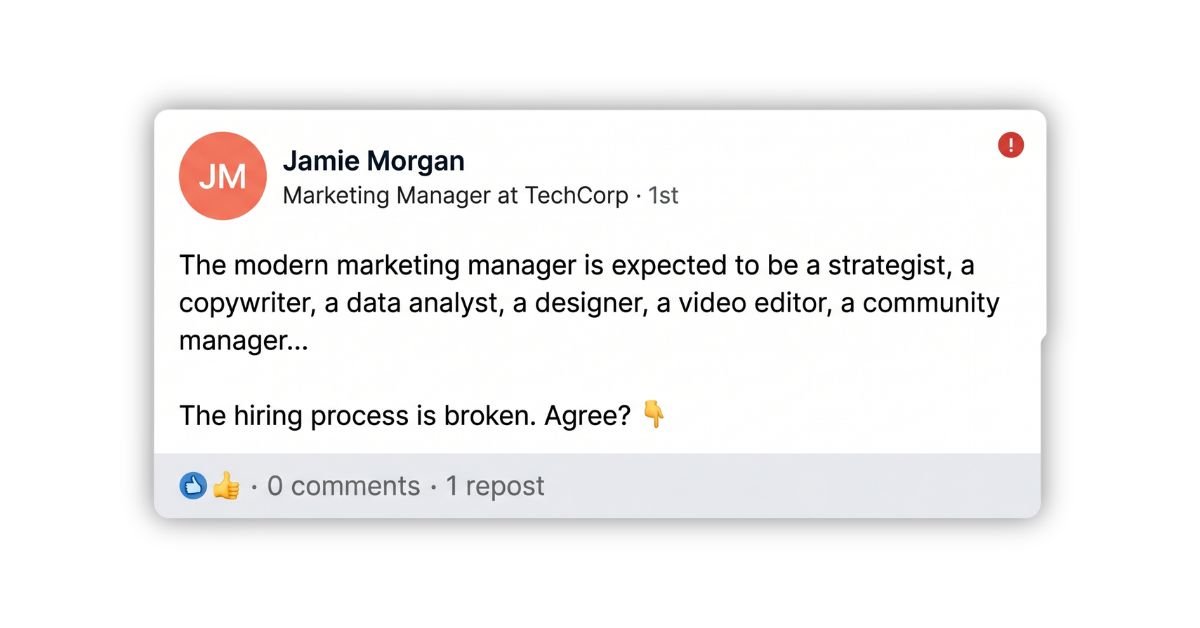
Task: Open the JM profile avatar
Action: (222, 176)
